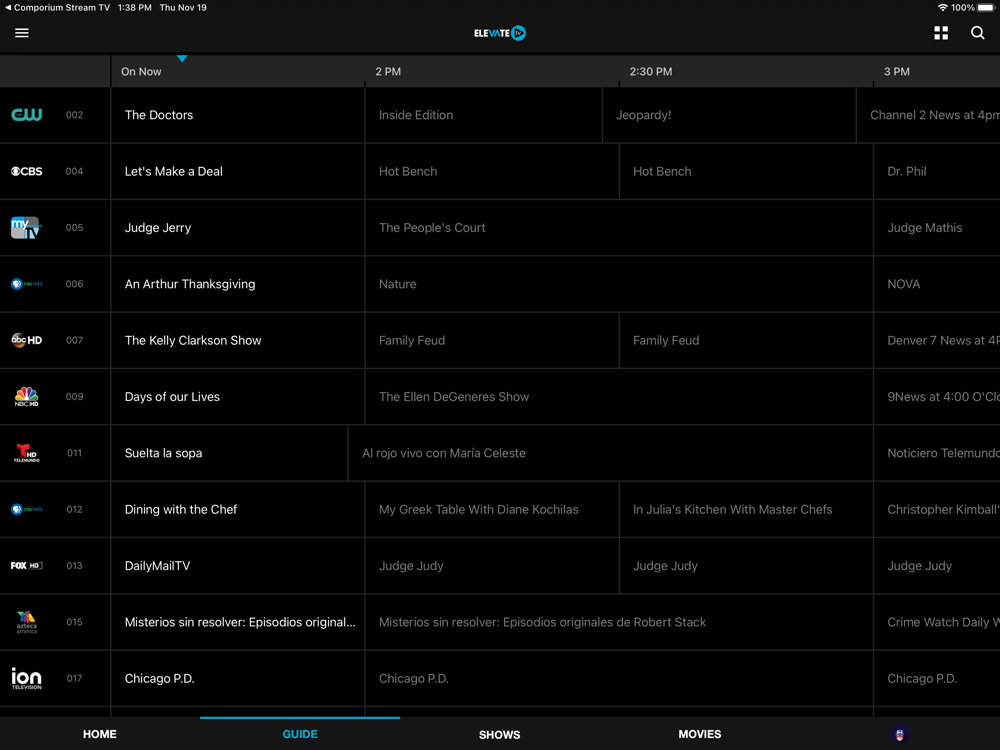Select Inside Edition at 2 PM
Viewport: 1000px width, 750px height.
click(483, 115)
